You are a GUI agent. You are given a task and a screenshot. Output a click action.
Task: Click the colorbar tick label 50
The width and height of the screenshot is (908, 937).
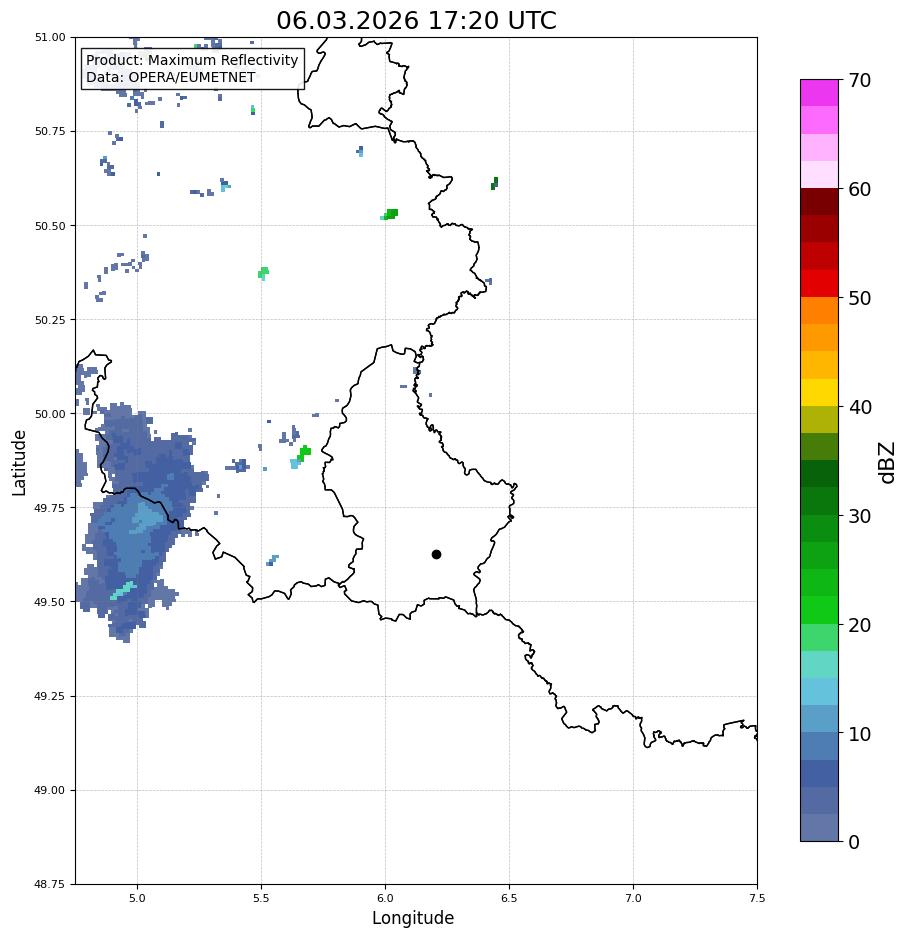coord(859,298)
